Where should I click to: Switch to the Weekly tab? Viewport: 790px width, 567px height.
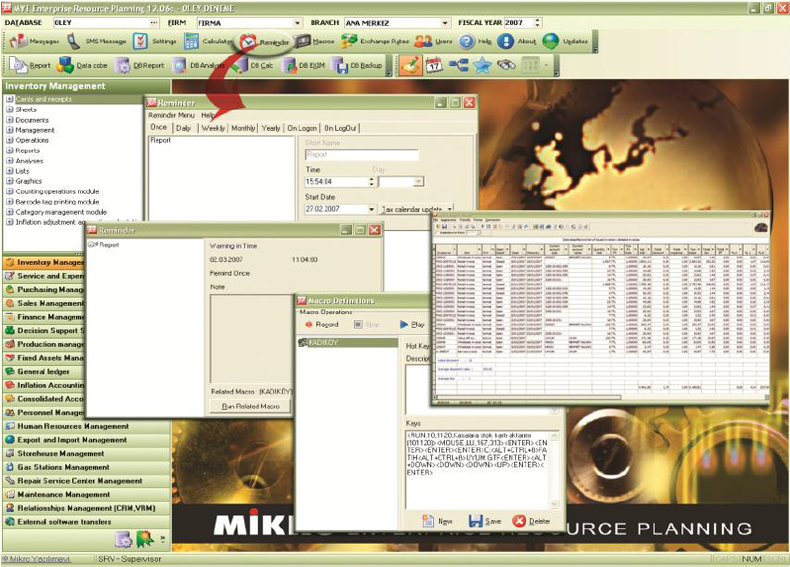click(213, 128)
